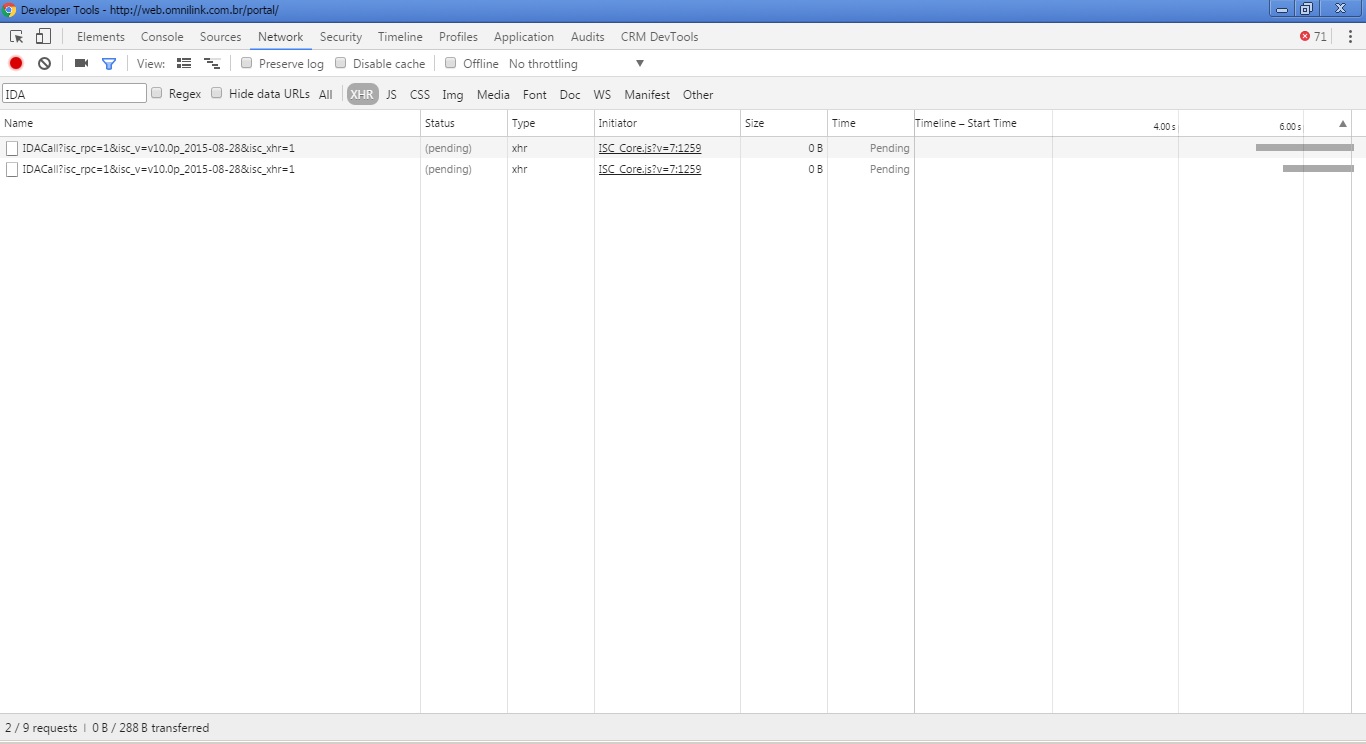Open the DevTools three-dot menu
The height and width of the screenshot is (744, 1366).
coord(1350,37)
